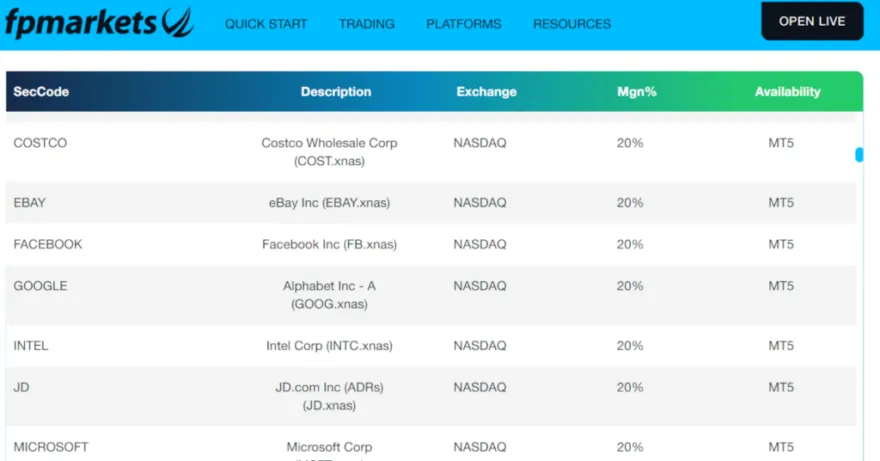880x461 pixels.
Task: Select the EBAY security code
Action: click(x=30, y=203)
